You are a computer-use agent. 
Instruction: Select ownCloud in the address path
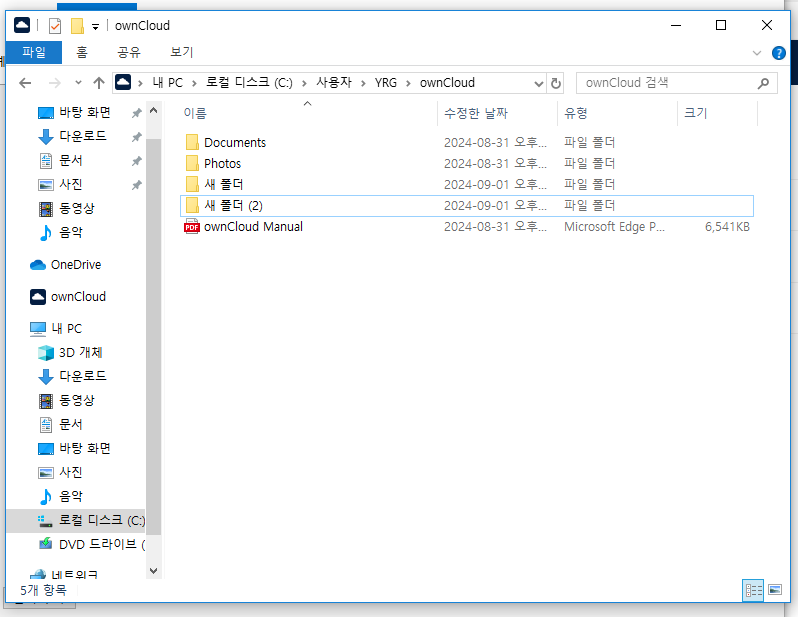[447, 82]
